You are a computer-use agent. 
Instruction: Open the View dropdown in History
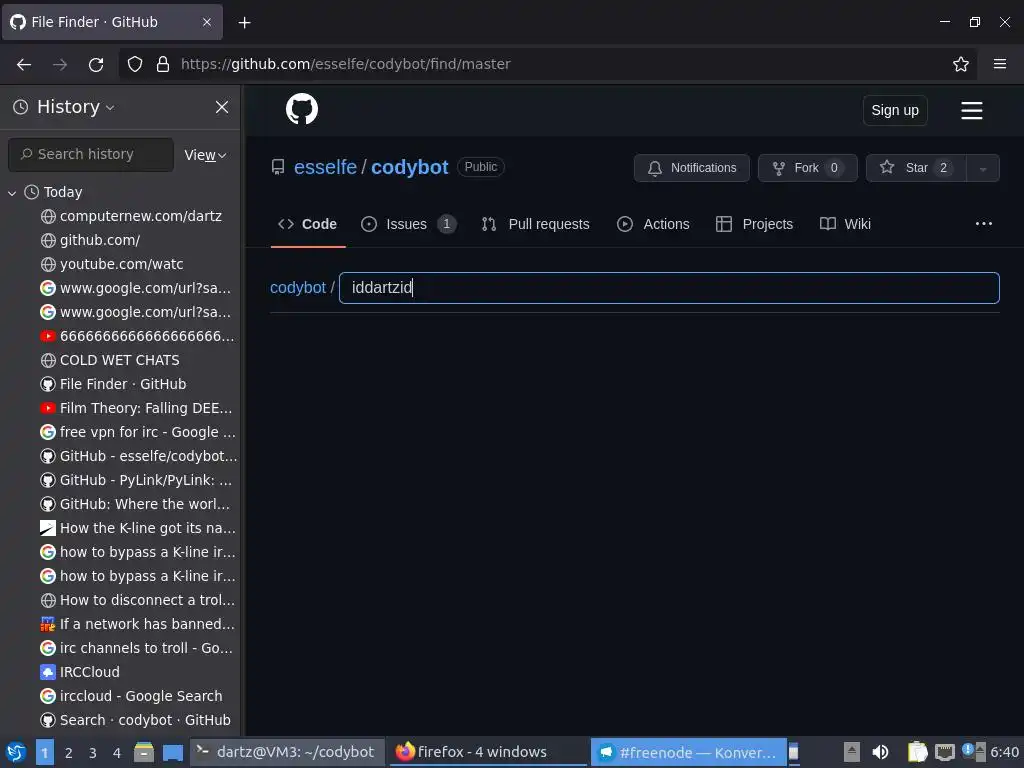(205, 155)
